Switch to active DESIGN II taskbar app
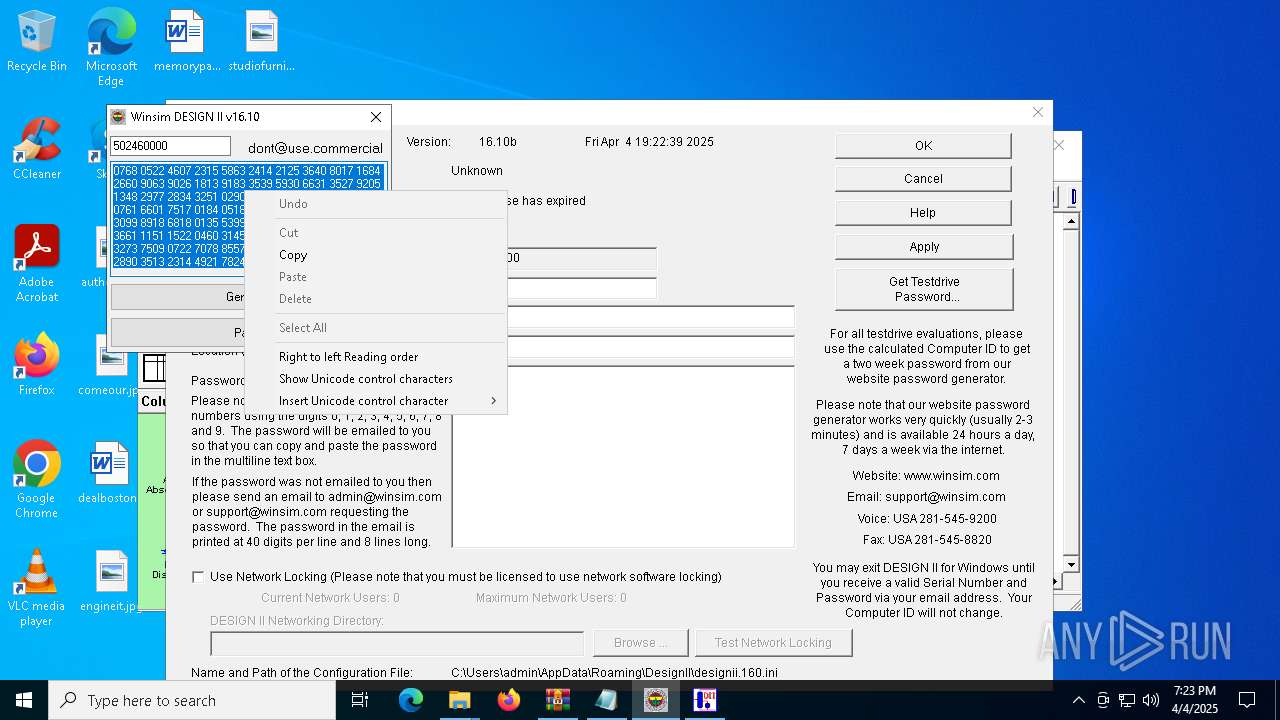The width and height of the screenshot is (1280, 720). [656, 700]
